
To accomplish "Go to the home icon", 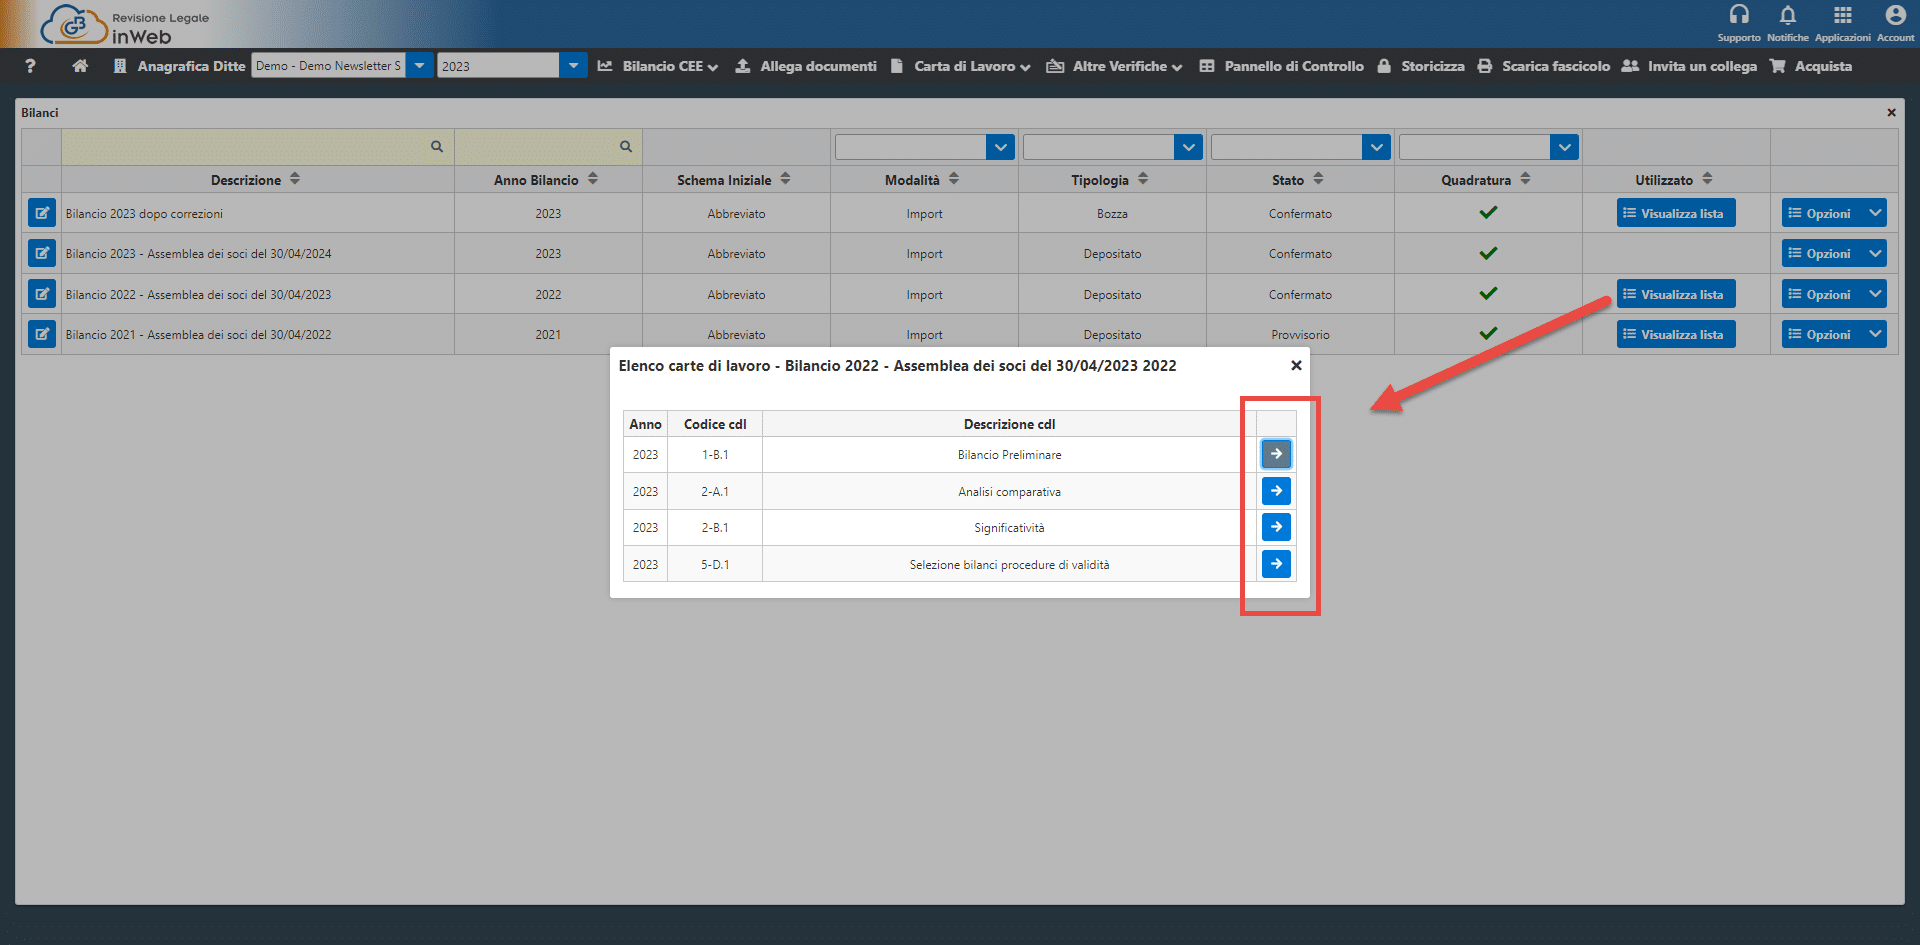I will pyautogui.click(x=80, y=66).
